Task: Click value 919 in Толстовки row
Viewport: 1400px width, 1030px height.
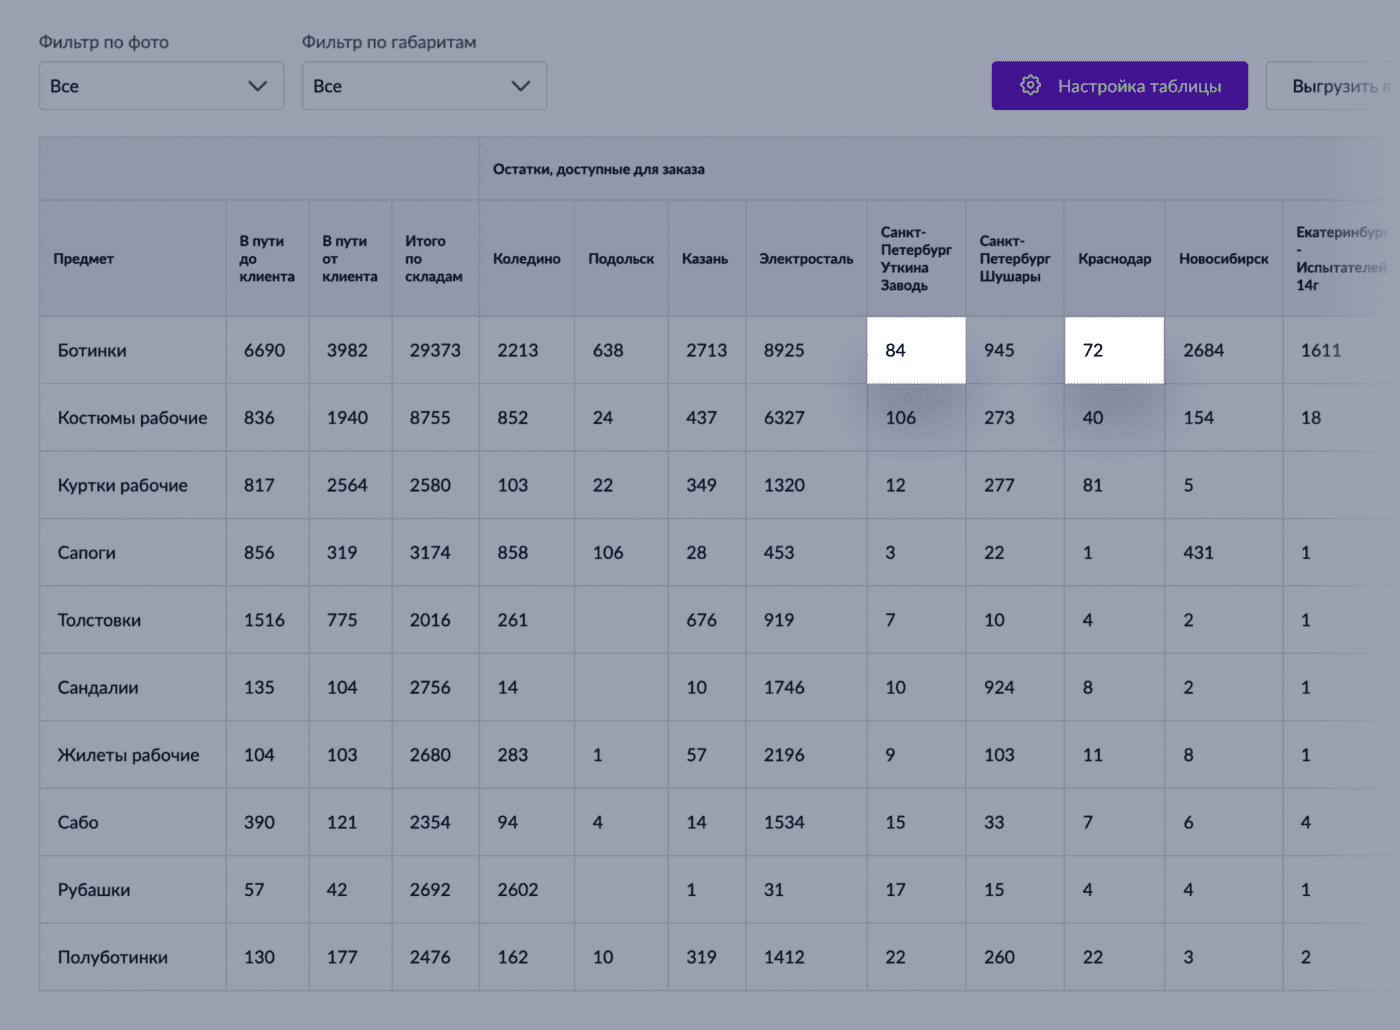Action: (779, 620)
